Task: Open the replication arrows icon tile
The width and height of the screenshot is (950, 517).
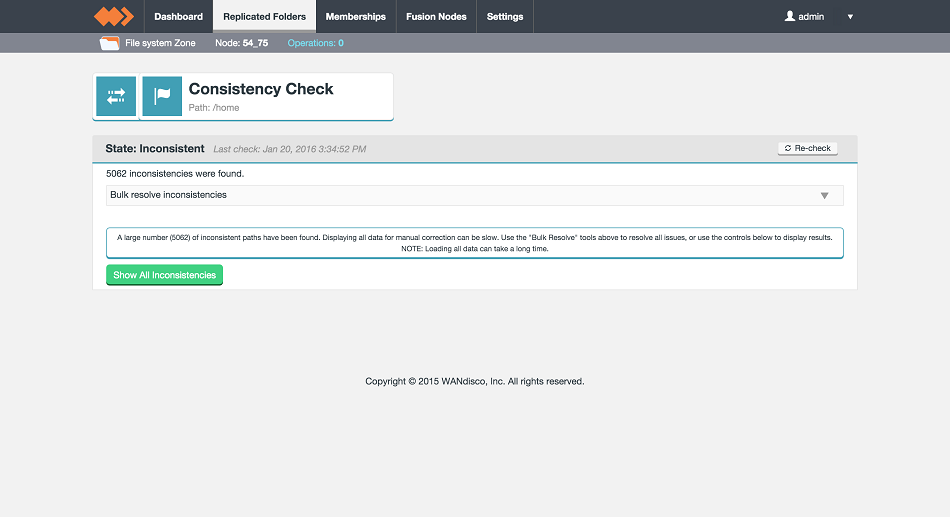Action: click(116, 96)
